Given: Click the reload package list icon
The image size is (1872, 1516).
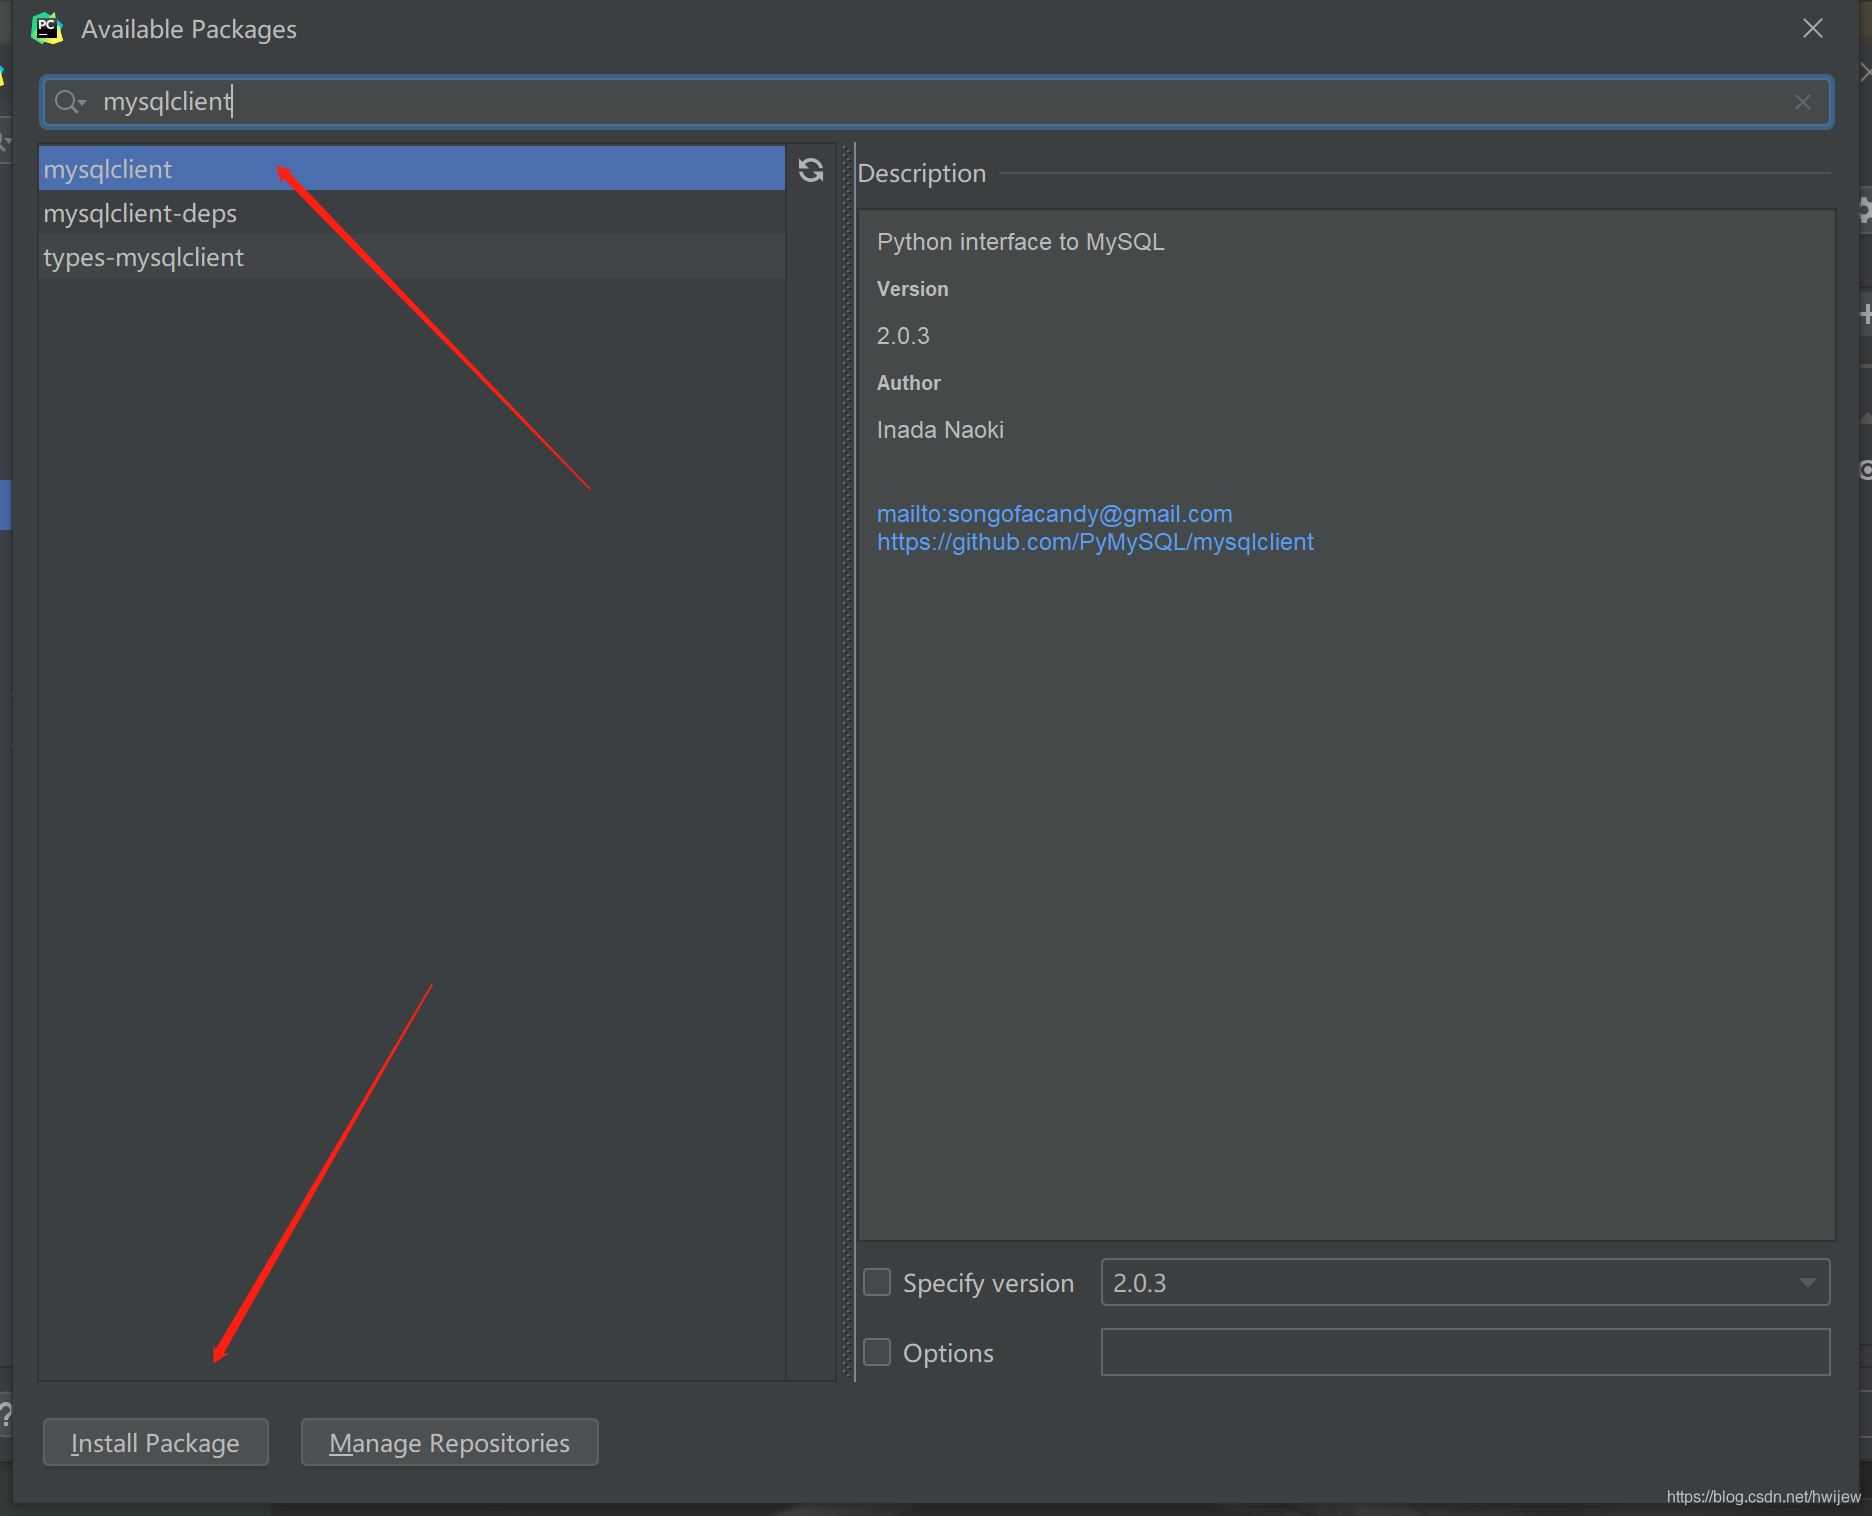Looking at the screenshot, I should pos(811,170).
